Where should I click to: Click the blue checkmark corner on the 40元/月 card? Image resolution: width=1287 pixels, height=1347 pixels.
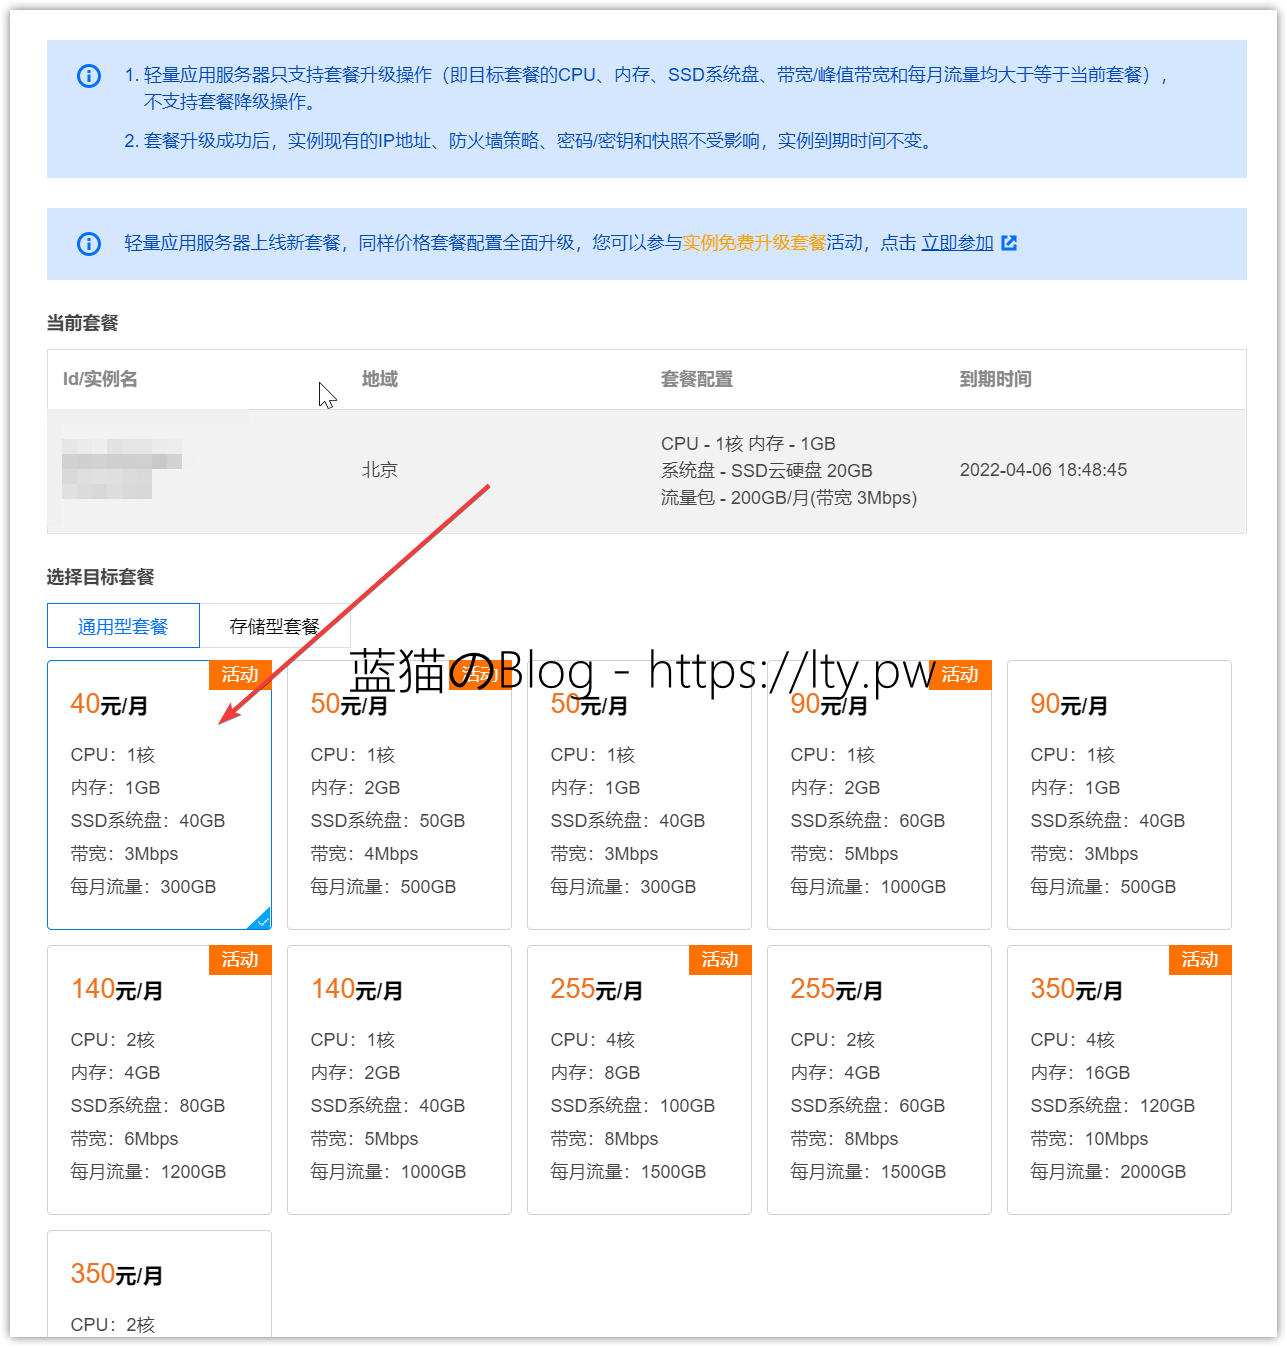click(x=261, y=919)
